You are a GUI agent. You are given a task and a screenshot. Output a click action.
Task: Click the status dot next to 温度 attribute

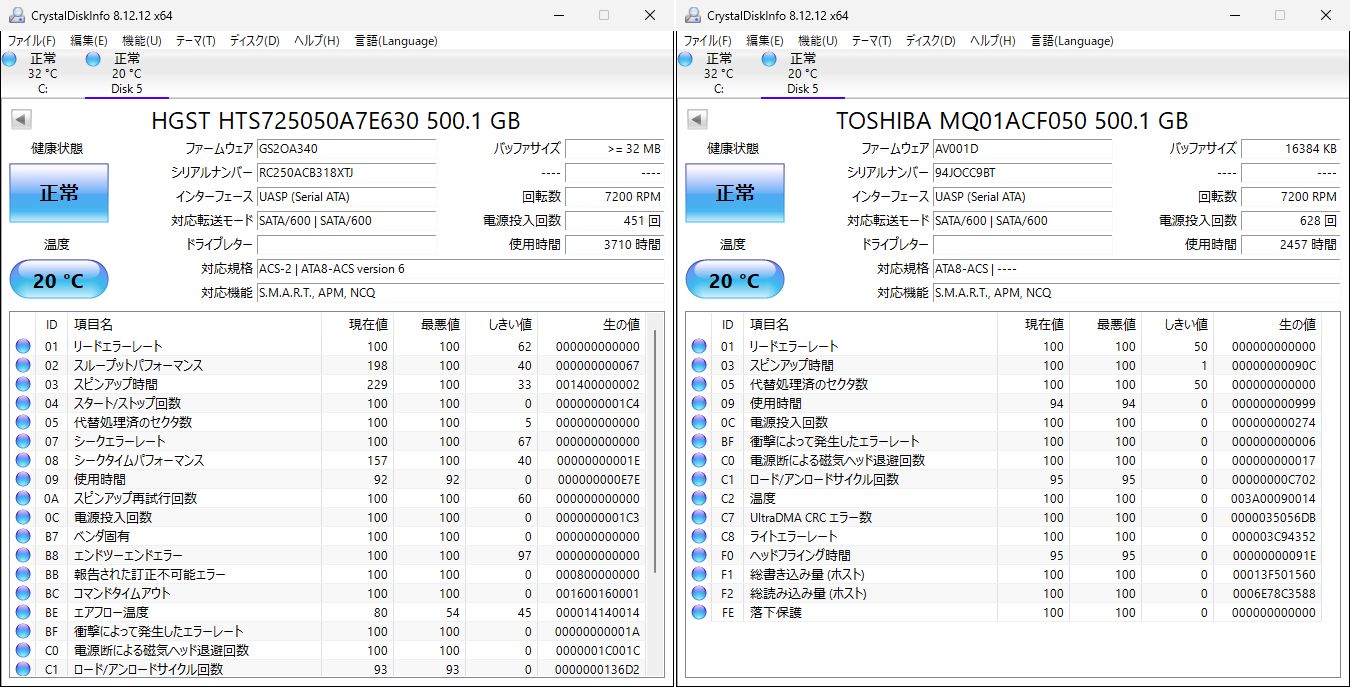click(x=698, y=498)
